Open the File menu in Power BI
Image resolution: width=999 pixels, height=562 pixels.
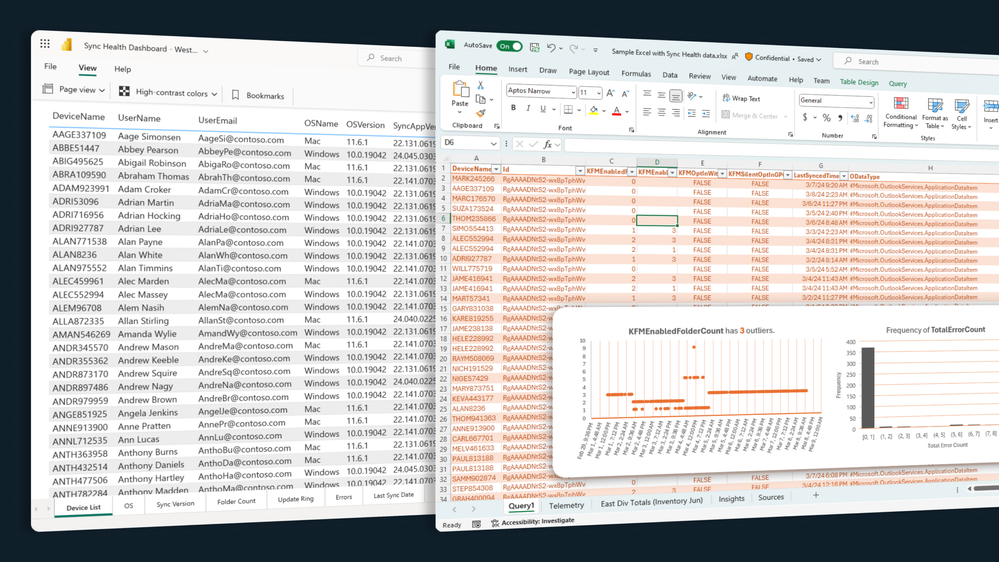(50, 66)
